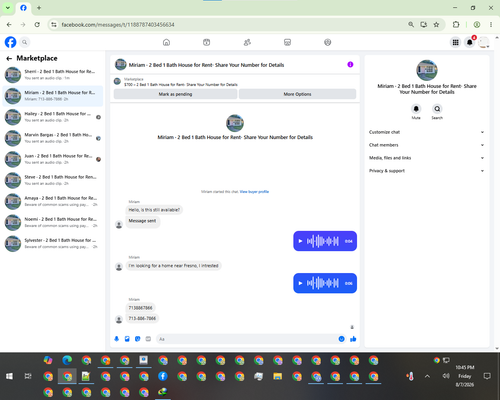Viewport: 500px width, 400px height.
Task: Focus the Aa message input field
Action: (247, 339)
